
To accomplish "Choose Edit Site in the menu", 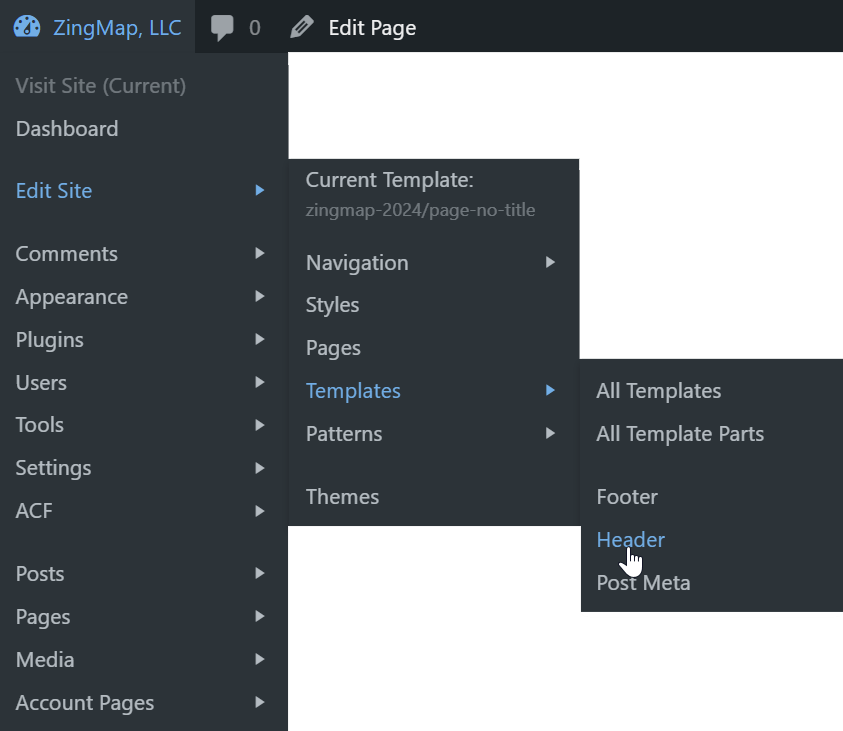I will [54, 191].
